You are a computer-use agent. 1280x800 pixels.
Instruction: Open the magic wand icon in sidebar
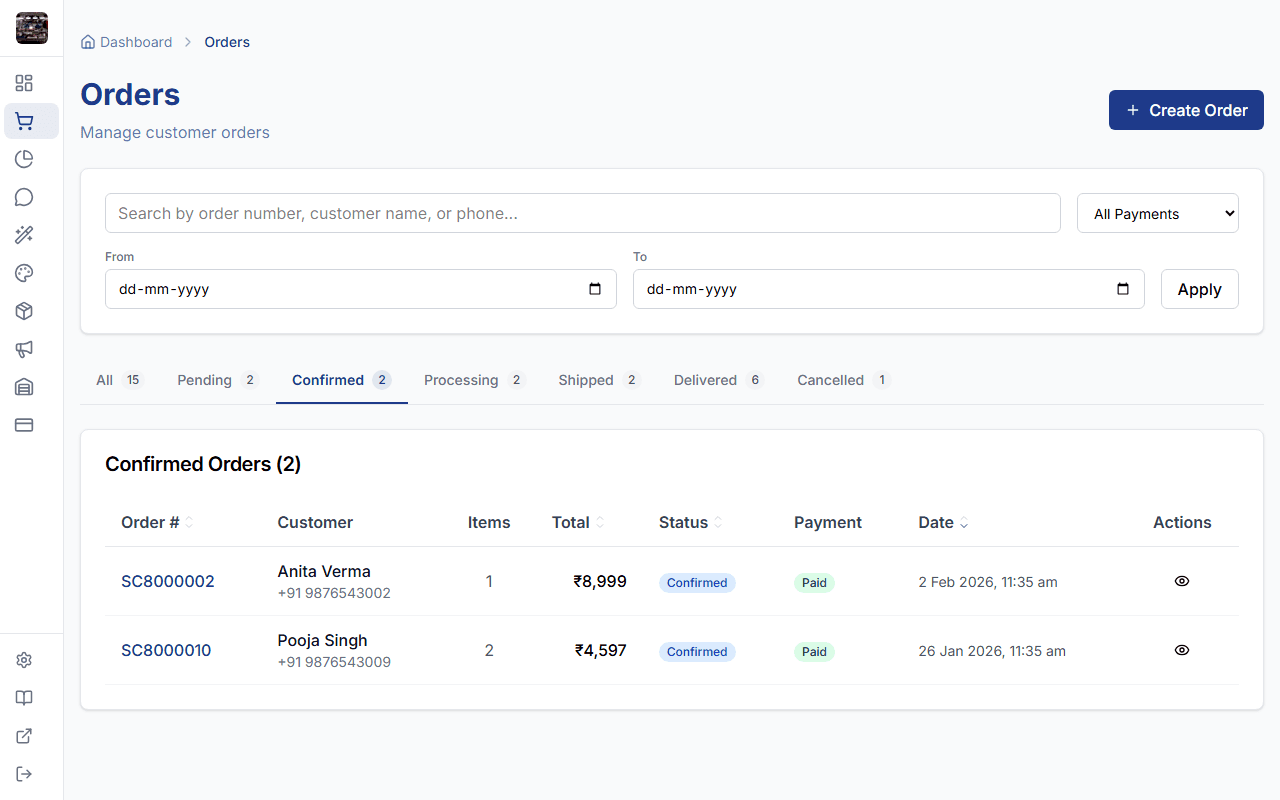click(x=24, y=235)
